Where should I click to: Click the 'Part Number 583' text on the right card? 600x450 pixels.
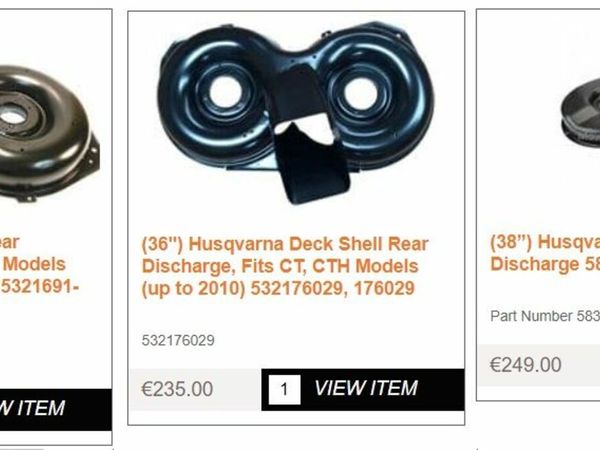(545, 316)
